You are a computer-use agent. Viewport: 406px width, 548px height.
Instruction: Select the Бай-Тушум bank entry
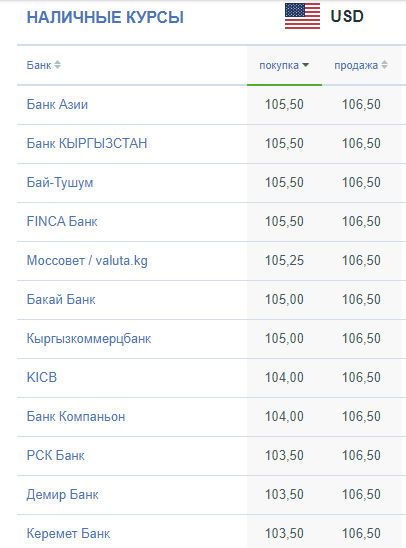[60, 183]
